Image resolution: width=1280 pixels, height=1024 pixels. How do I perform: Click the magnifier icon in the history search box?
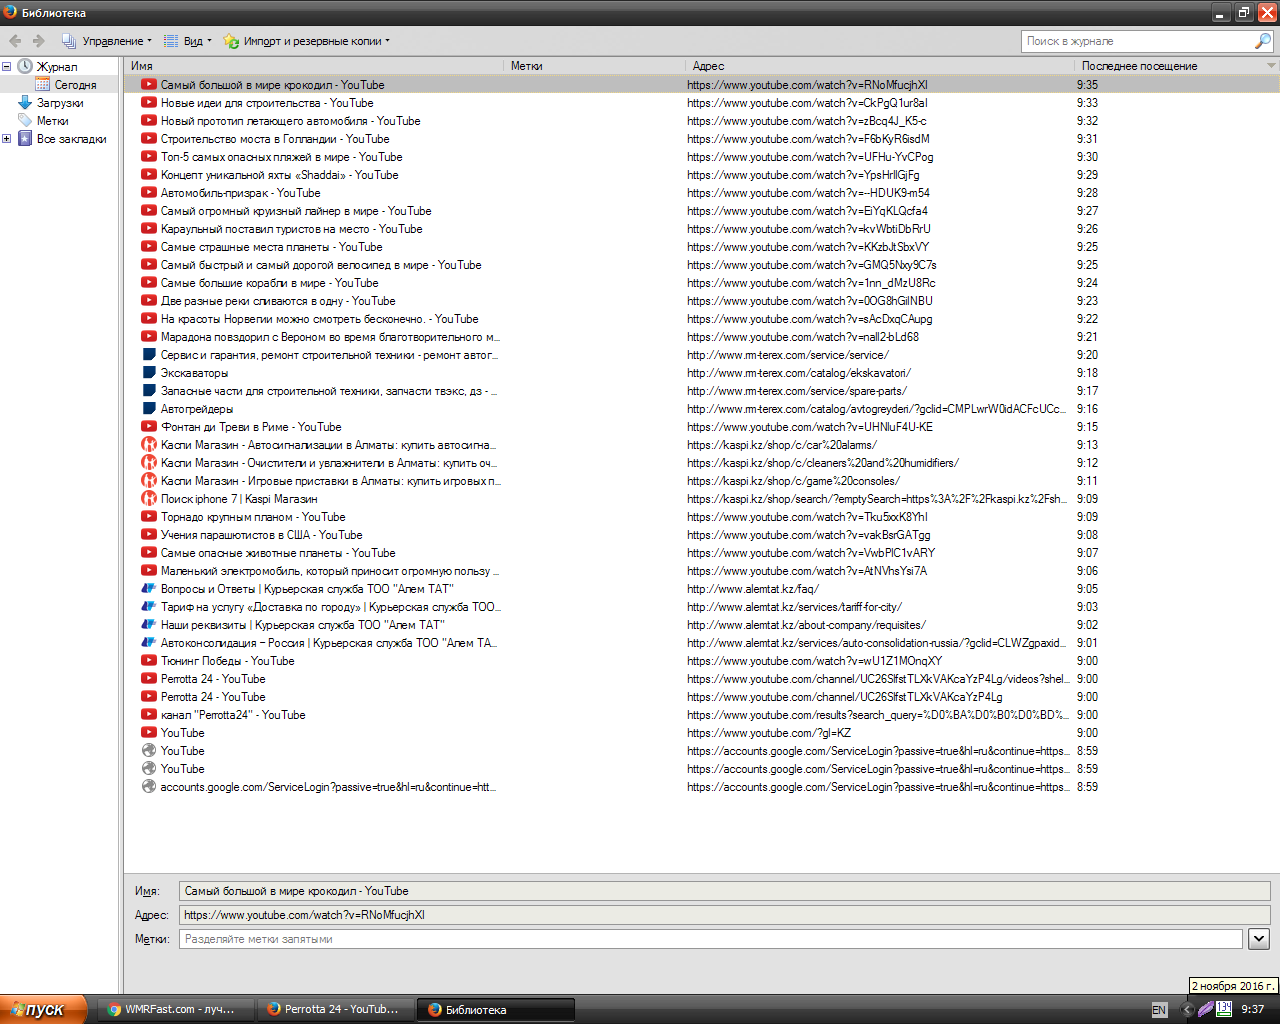pyautogui.click(x=1263, y=41)
